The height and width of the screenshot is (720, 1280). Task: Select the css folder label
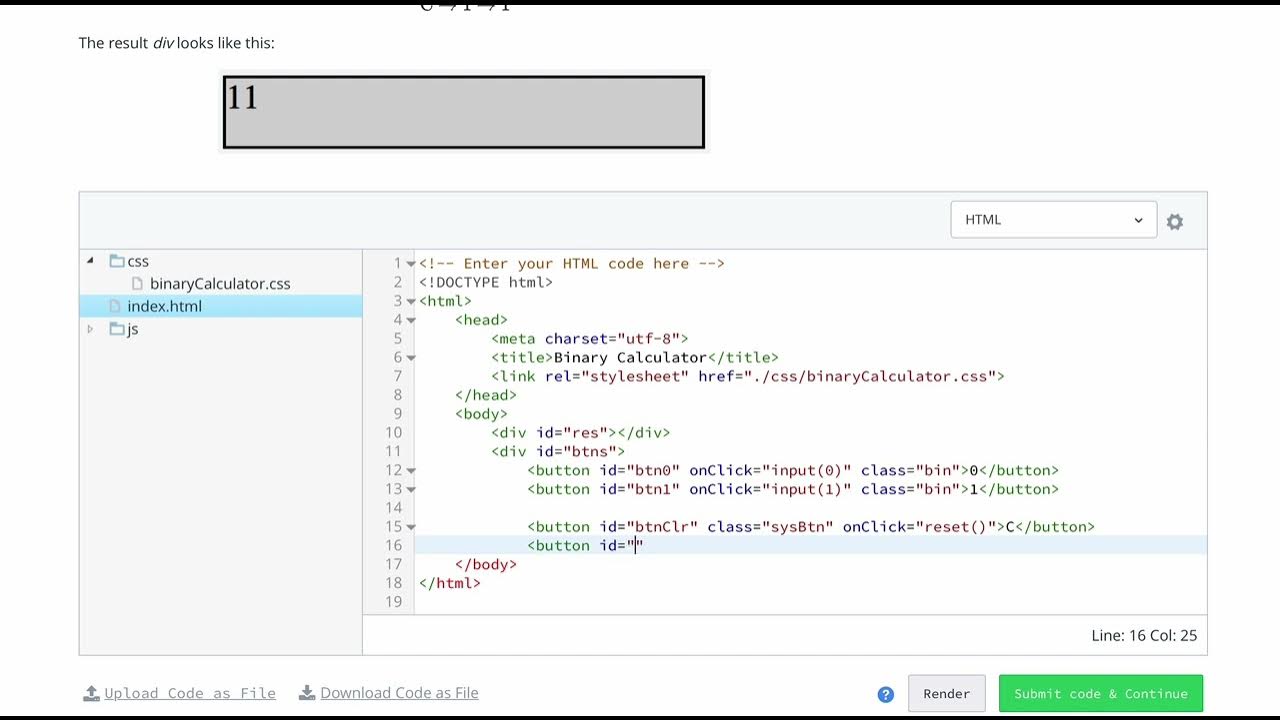coord(138,261)
